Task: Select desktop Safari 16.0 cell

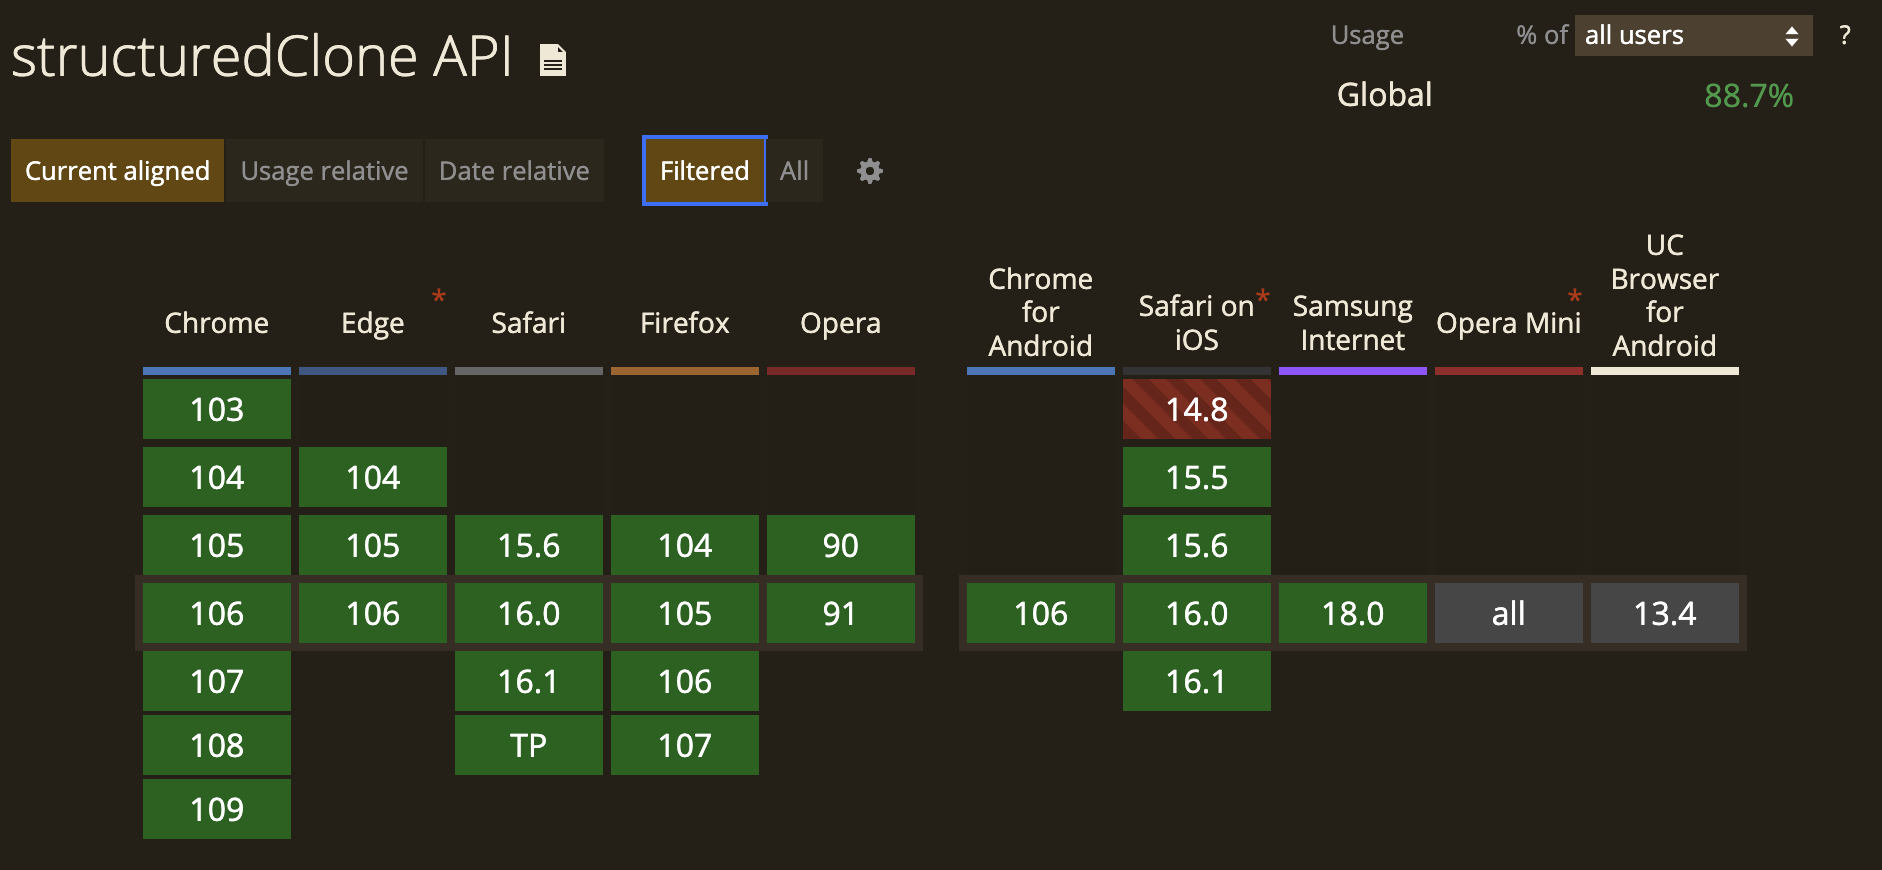Action: pyautogui.click(x=529, y=613)
